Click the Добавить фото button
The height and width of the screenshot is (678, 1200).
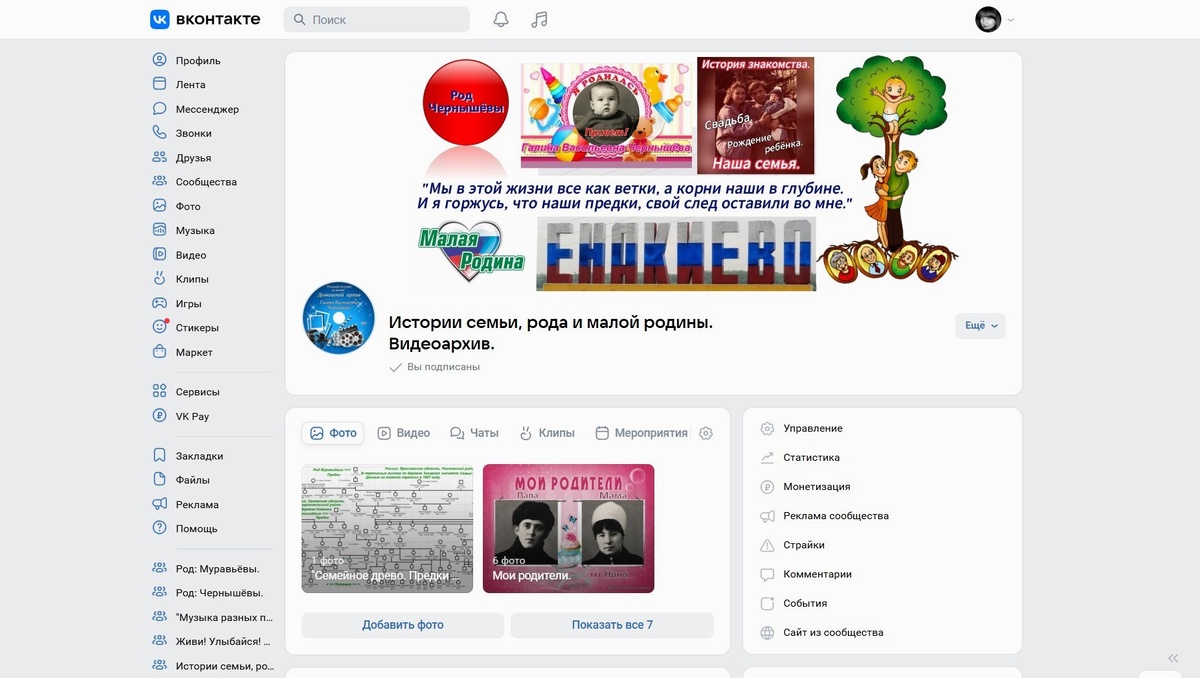[x=401, y=624]
